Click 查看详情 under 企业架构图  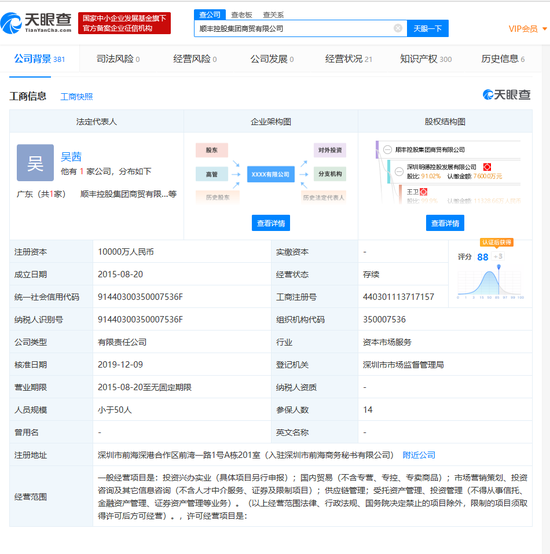pyautogui.click(x=271, y=223)
